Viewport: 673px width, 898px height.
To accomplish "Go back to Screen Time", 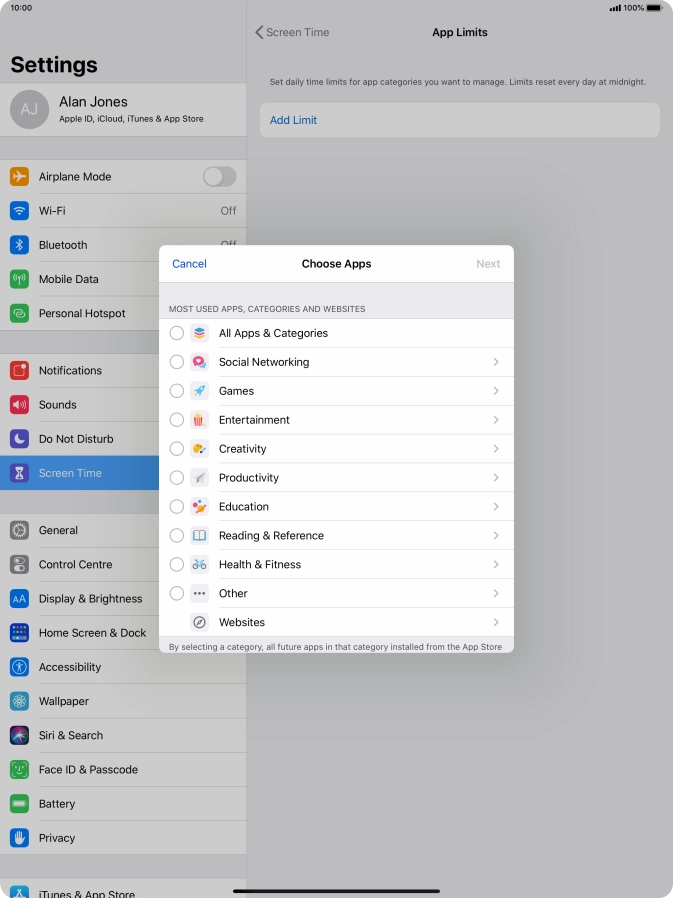I will coord(292,32).
